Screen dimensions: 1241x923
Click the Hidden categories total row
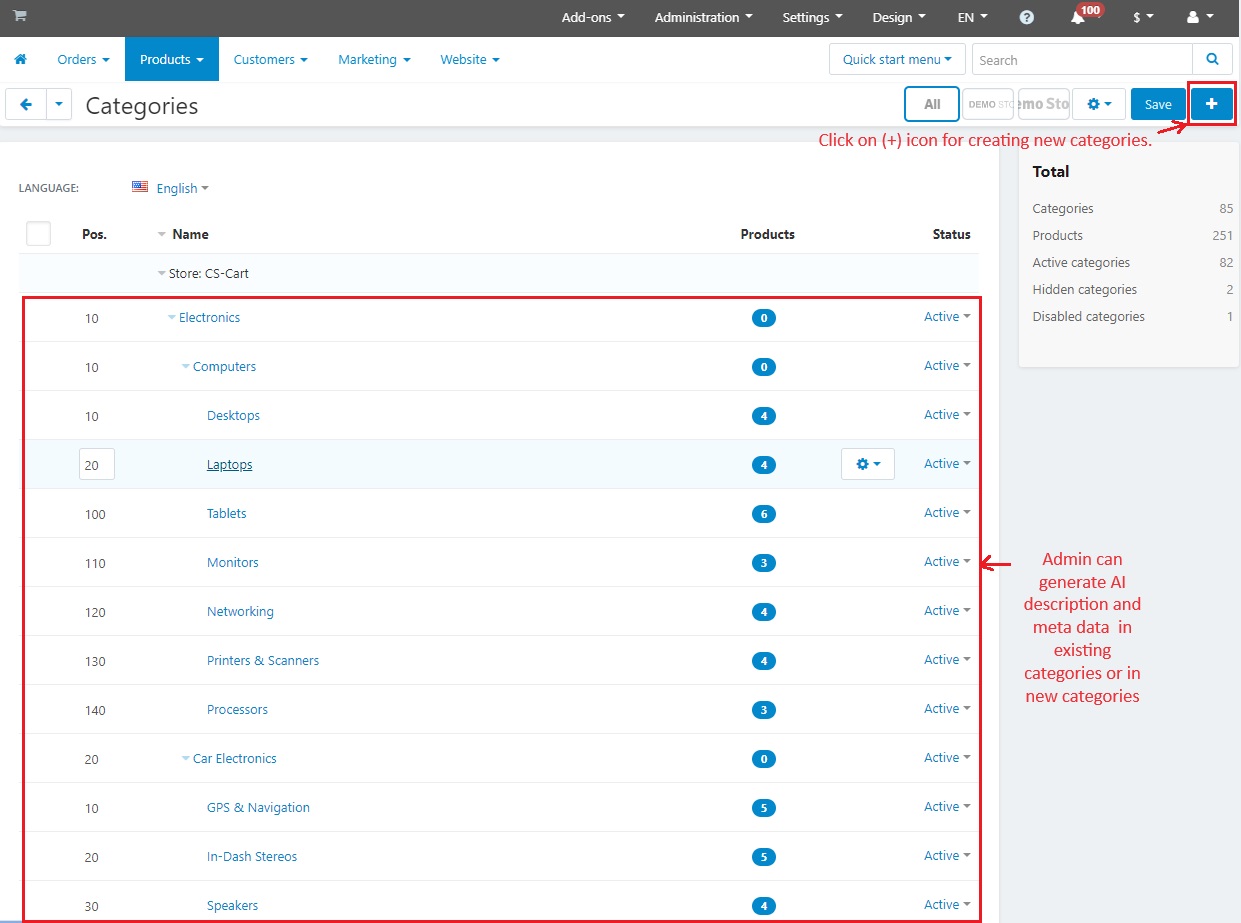1132,290
